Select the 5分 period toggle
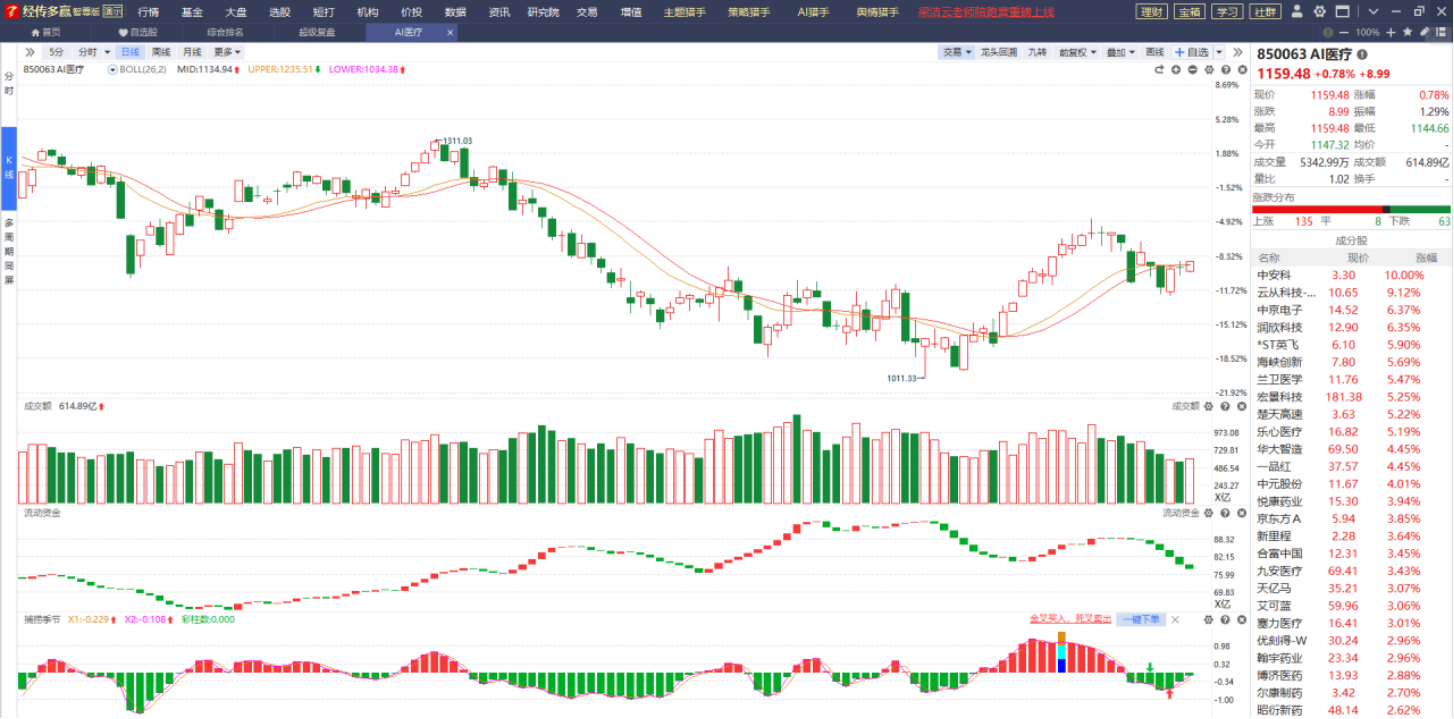Screen dimensions: 1454x719 pos(57,52)
